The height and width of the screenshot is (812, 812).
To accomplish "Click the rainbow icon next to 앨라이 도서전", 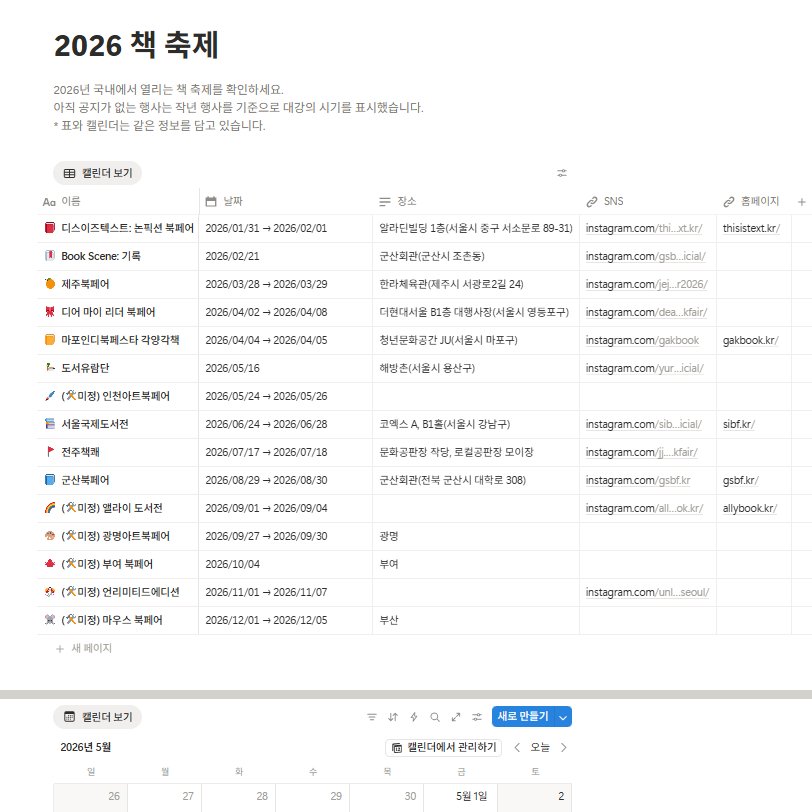I will pos(50,508).
